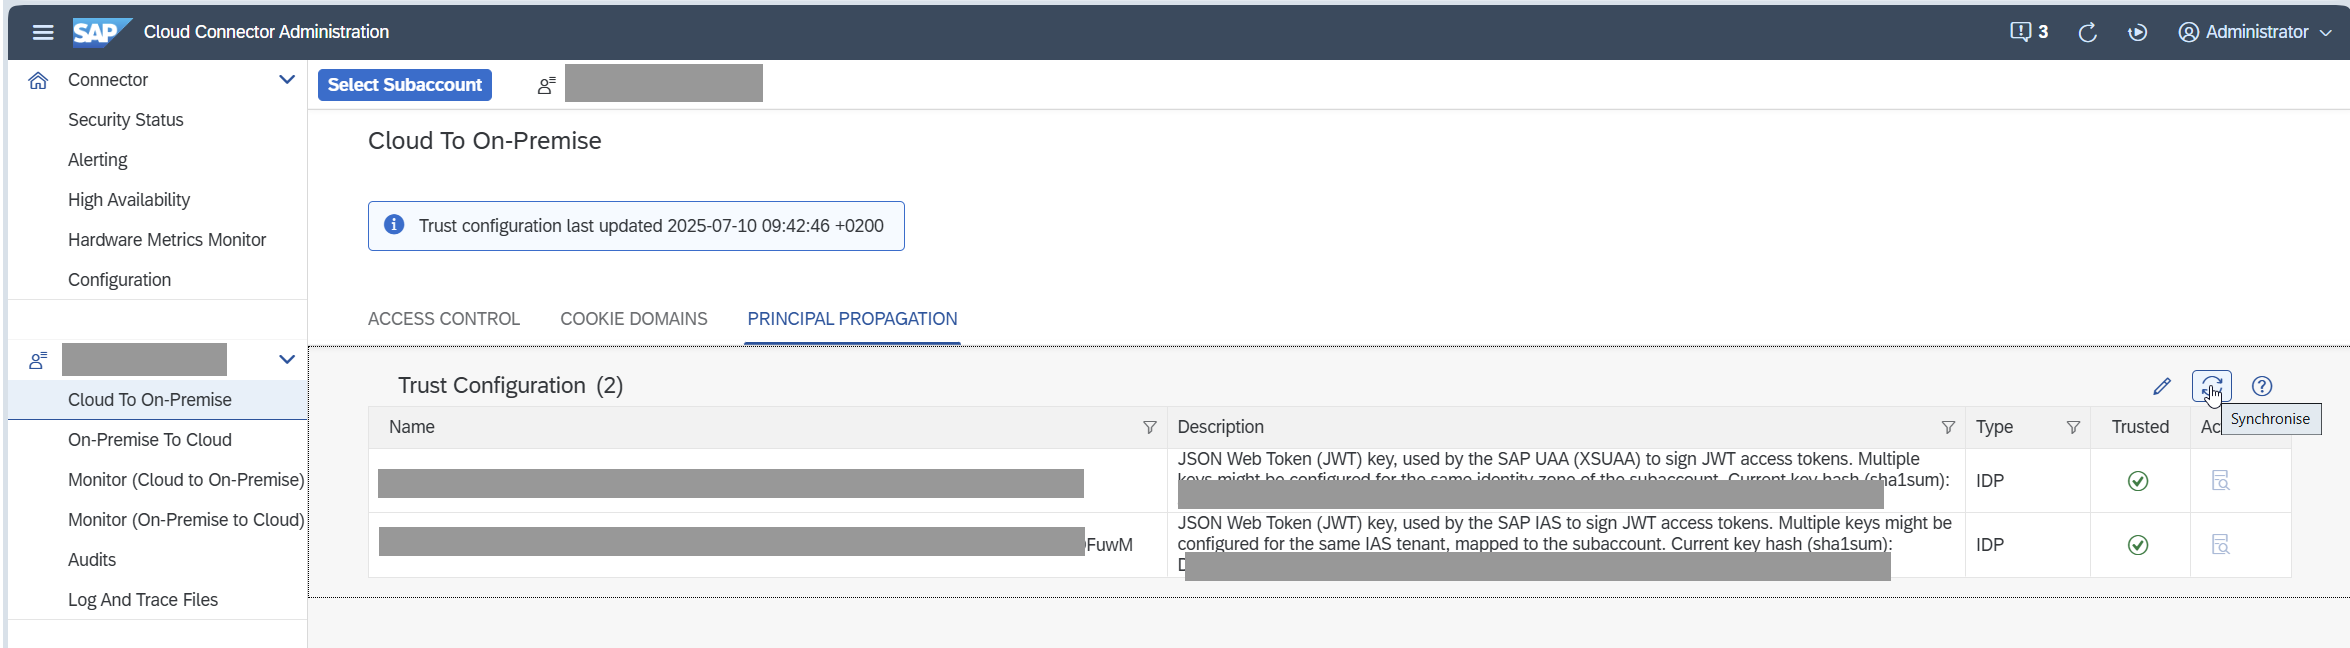Click the SAP logo
The image size is (2350, 648).
(101, 32)
